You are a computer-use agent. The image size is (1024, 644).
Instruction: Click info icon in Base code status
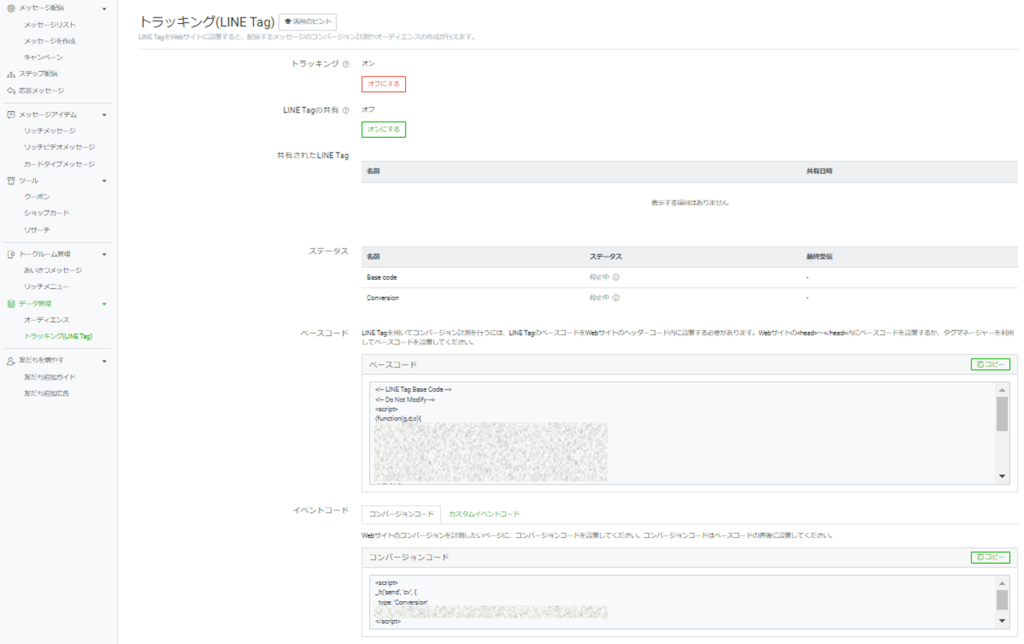coord(616,278)
